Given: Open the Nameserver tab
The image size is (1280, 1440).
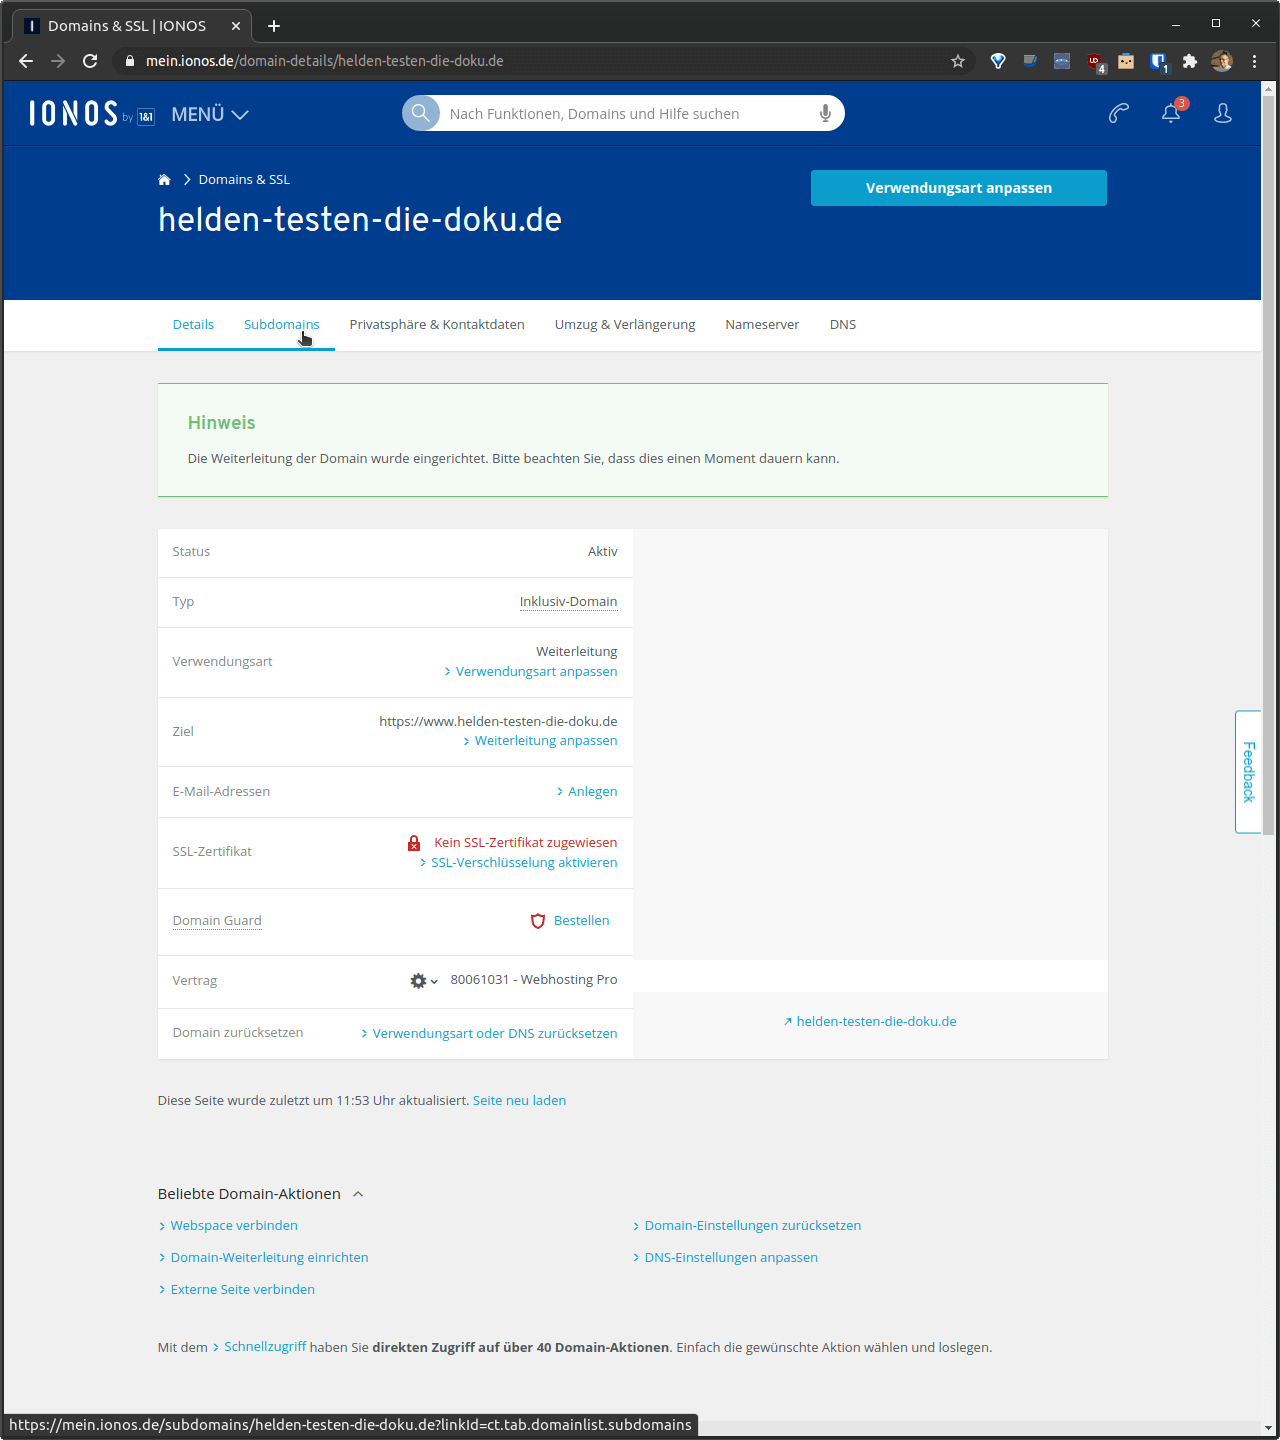Looking at the screenshot, I should click(x=762, y=325).
